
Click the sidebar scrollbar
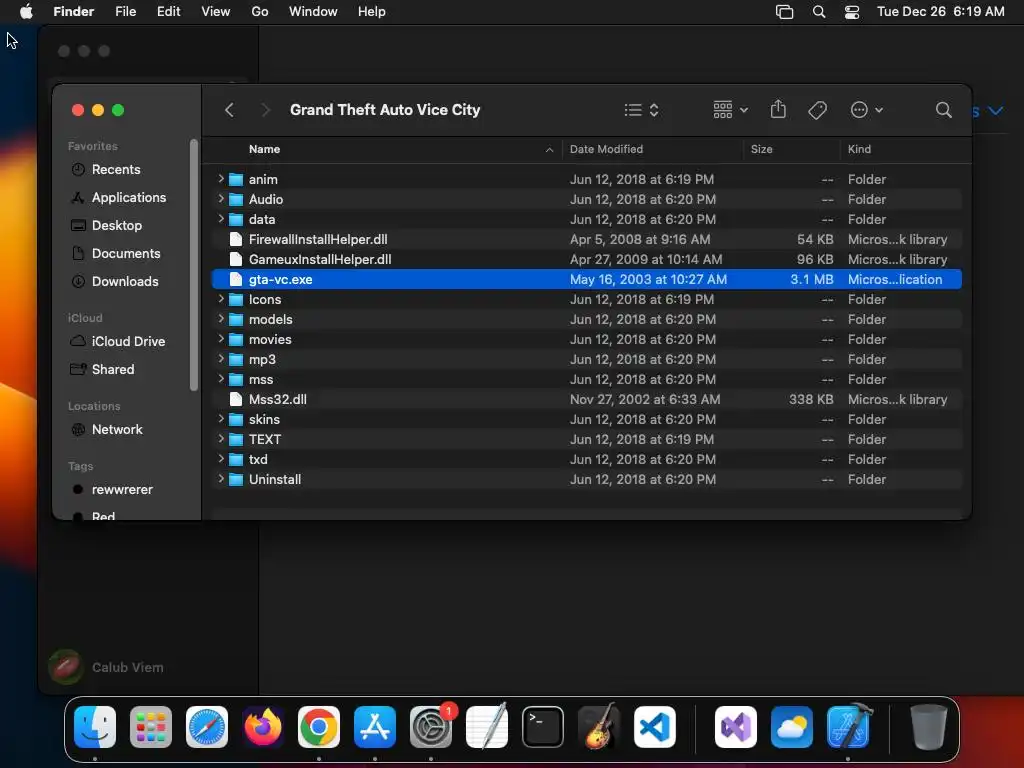pyautogui.click(x=194, y=264)
